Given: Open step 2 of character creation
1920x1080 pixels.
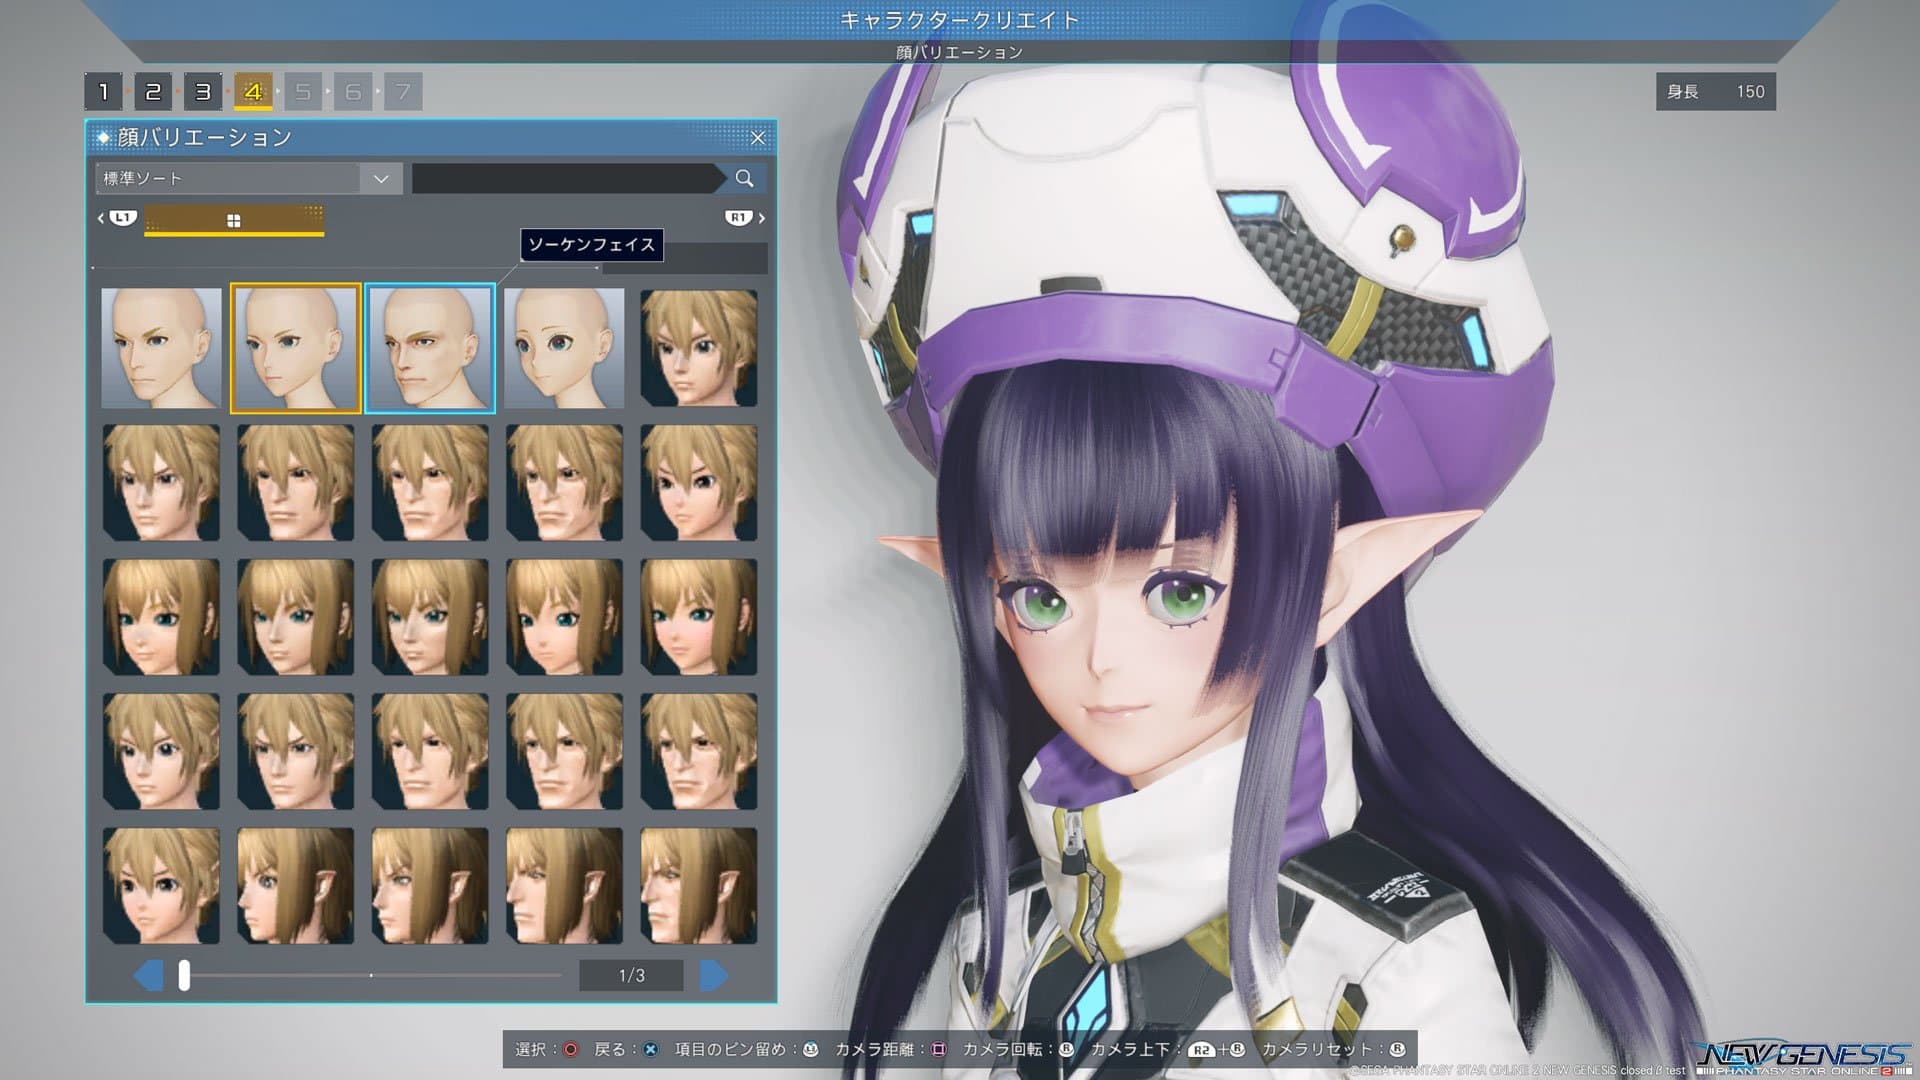Looking at the screenshot, I should coord(153,92).
